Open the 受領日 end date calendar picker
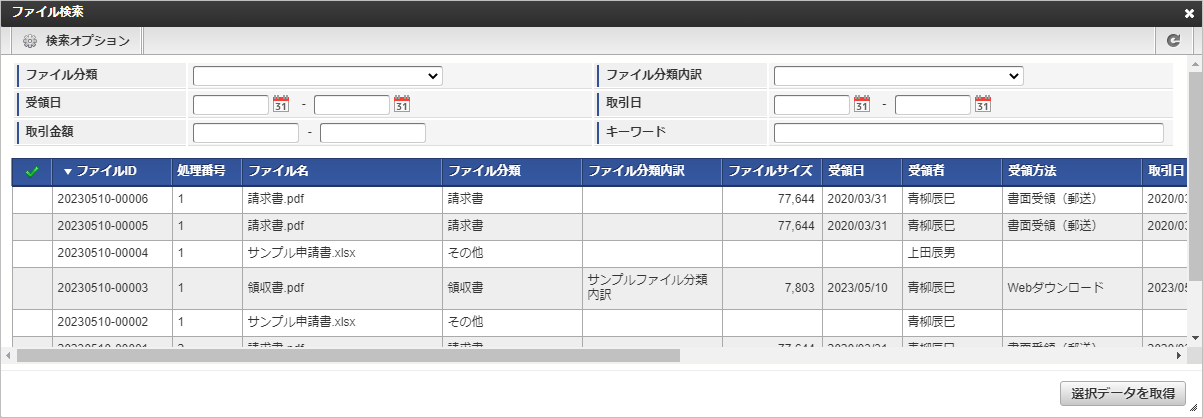Image resolution: width=1203 pixels, height=418 pixels. point(402,104)
